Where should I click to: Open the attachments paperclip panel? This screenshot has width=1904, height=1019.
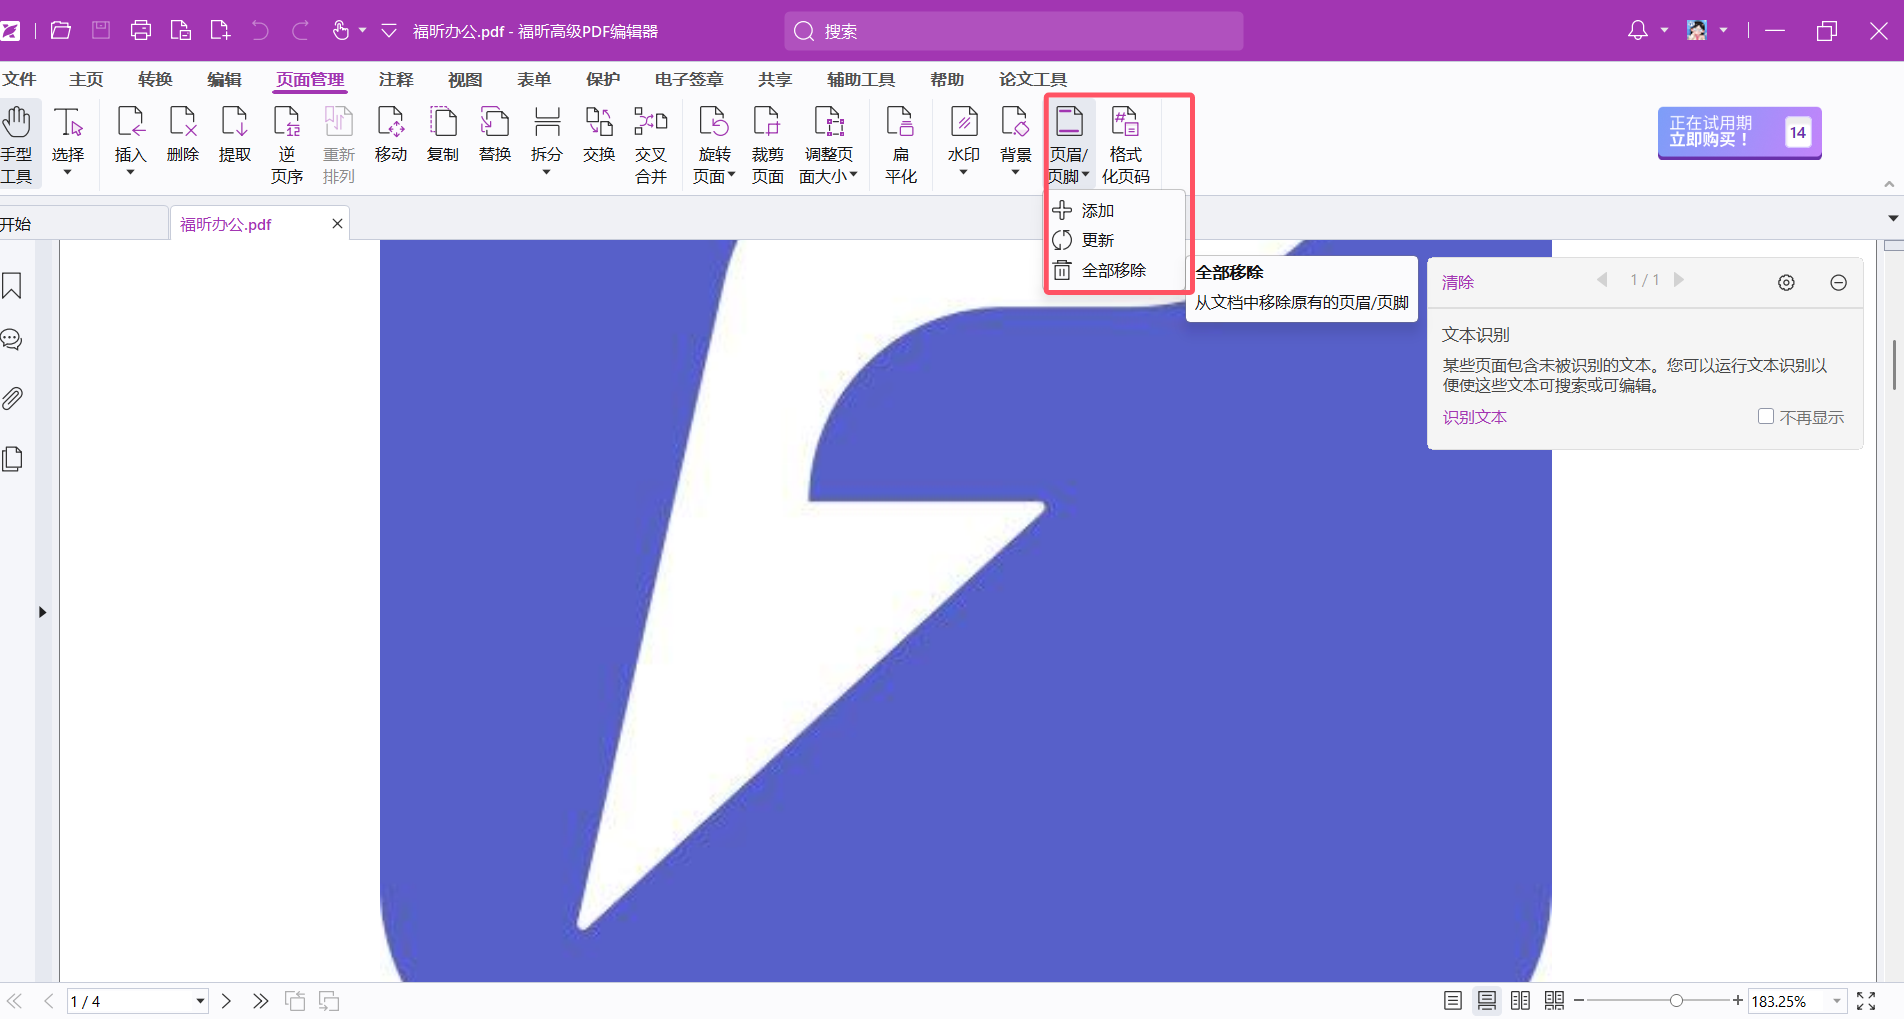[x=13, y=399]
